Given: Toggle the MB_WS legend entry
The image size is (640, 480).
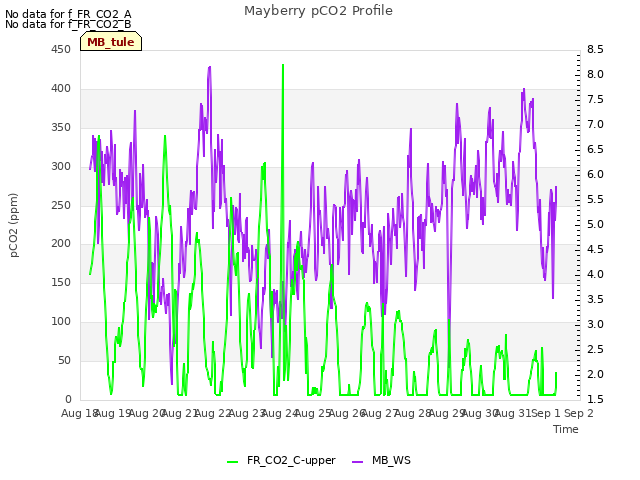Looking at the screenshot, I should click(381, 460).
